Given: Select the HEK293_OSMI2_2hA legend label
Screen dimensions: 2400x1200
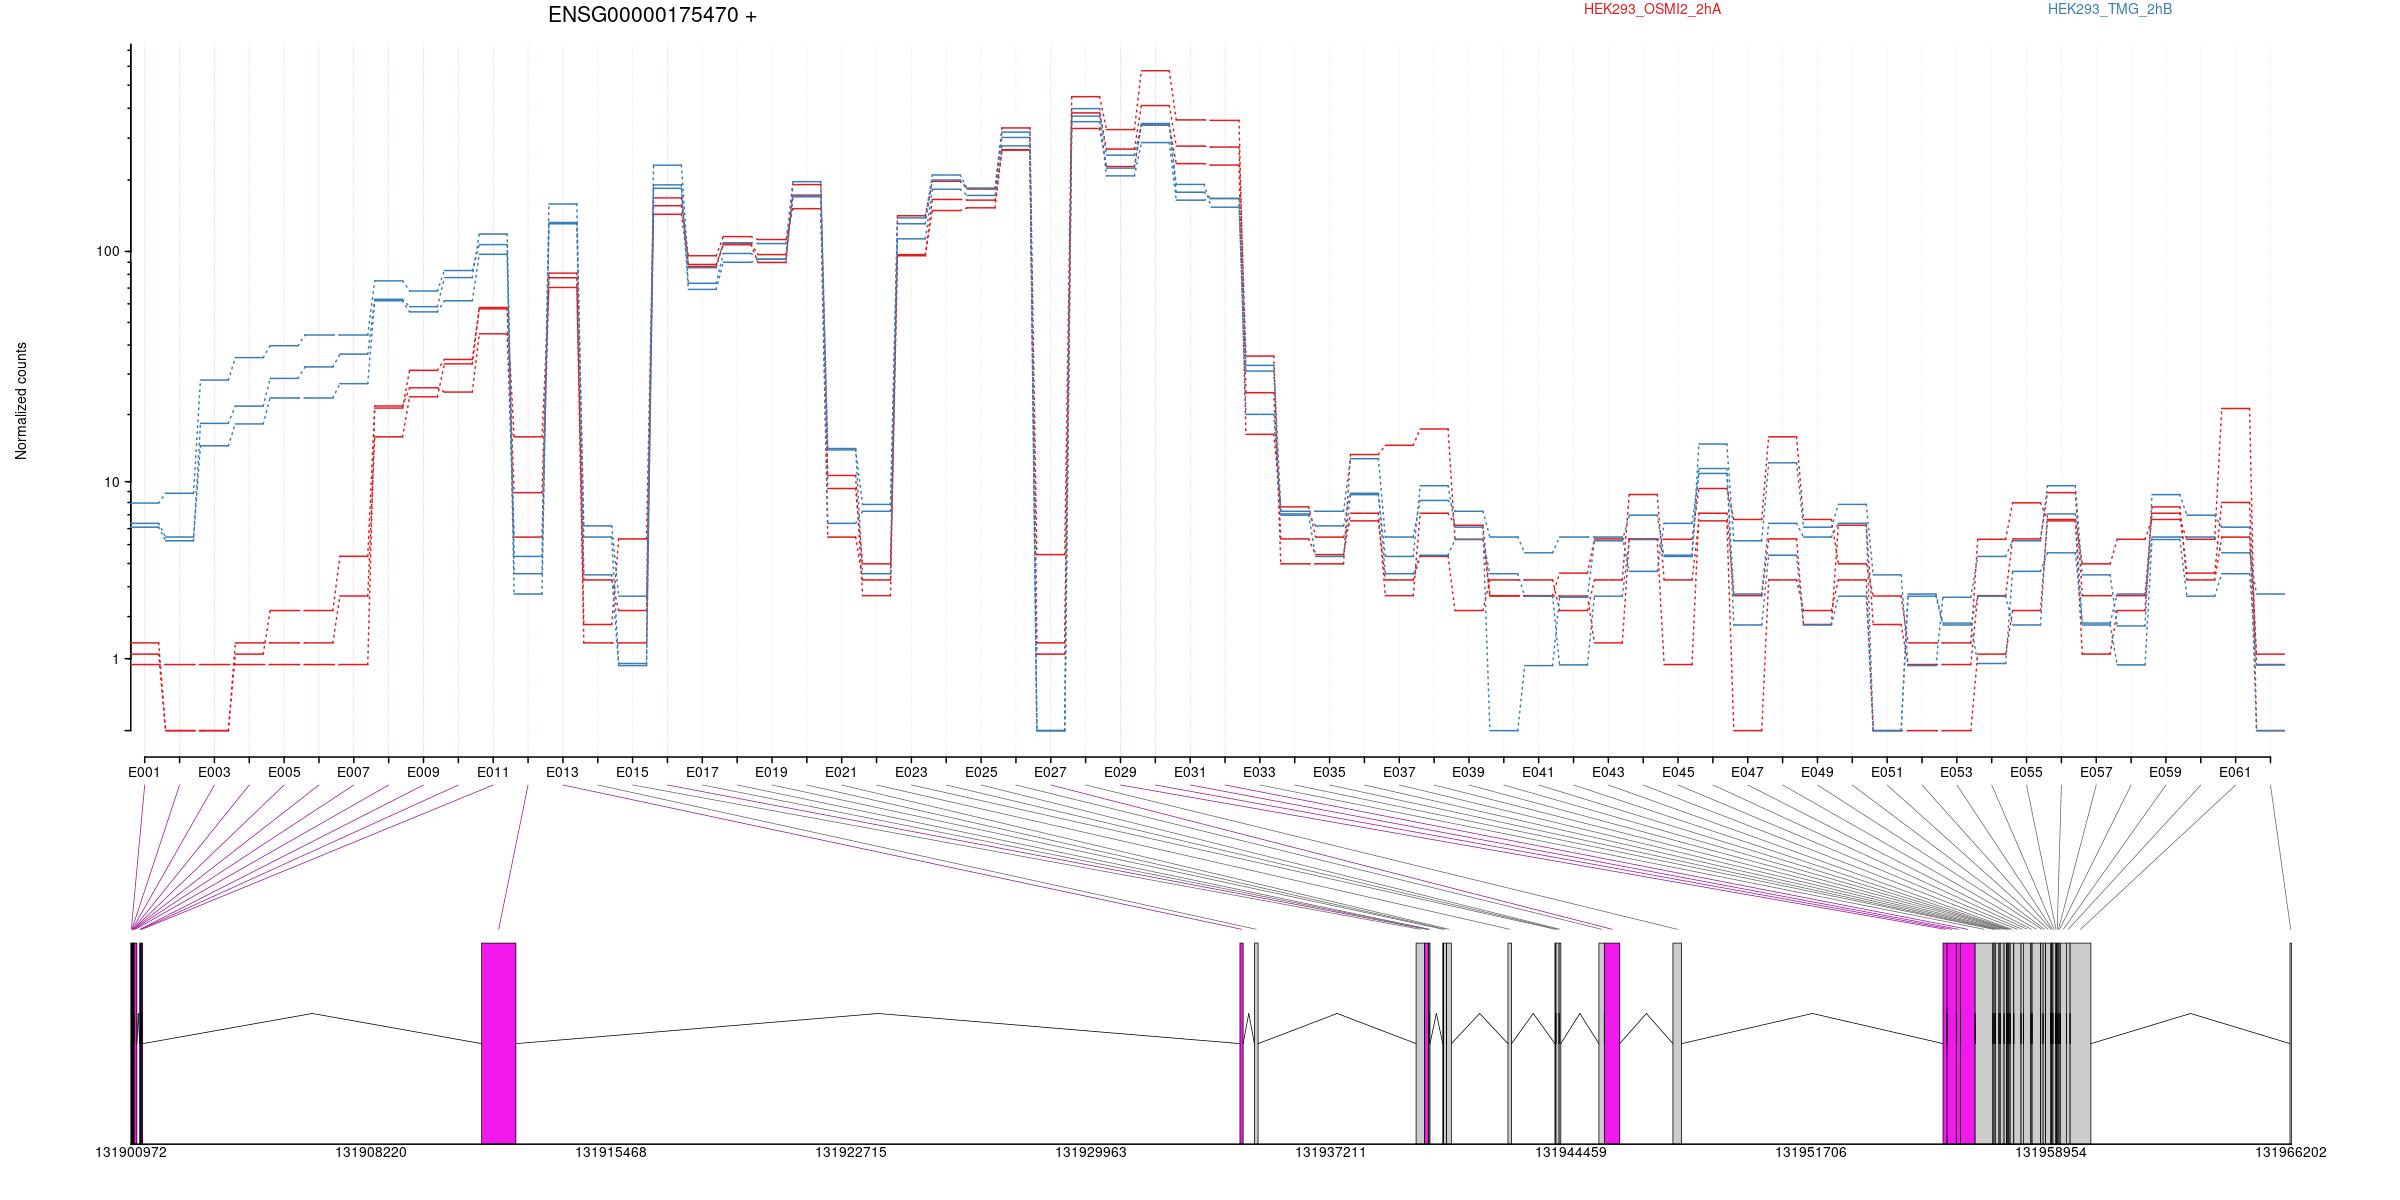Looking at the screenshot, I should [1652, 9].
